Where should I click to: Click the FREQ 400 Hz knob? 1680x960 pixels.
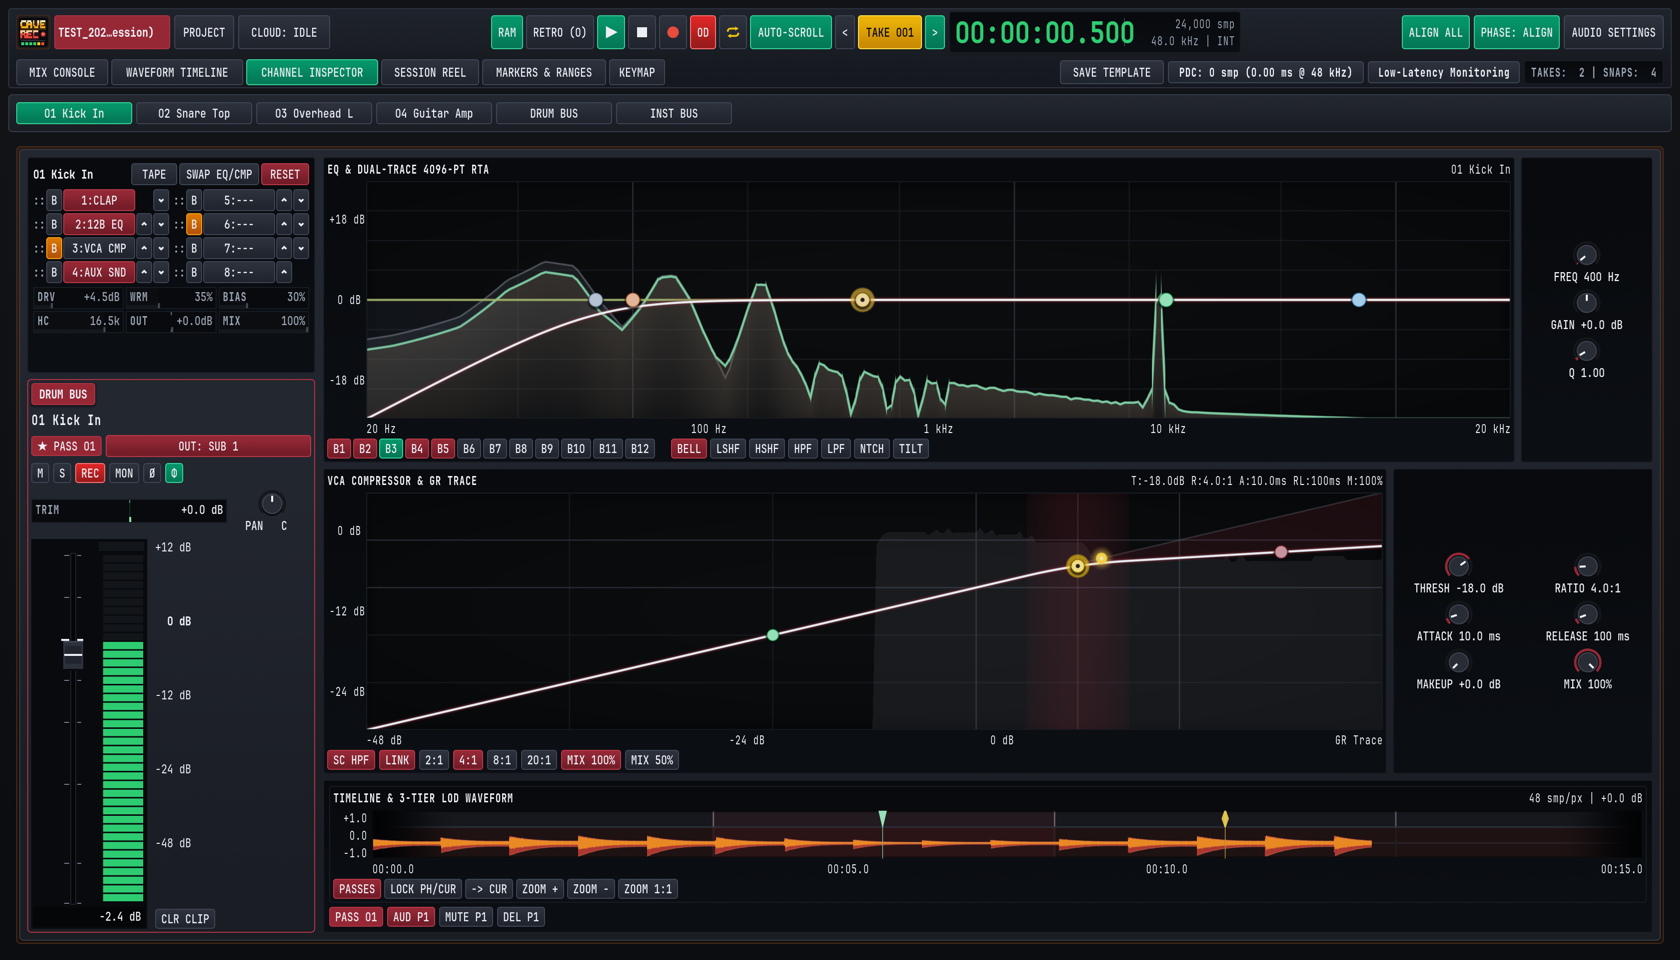click(x=1586, y=255)
